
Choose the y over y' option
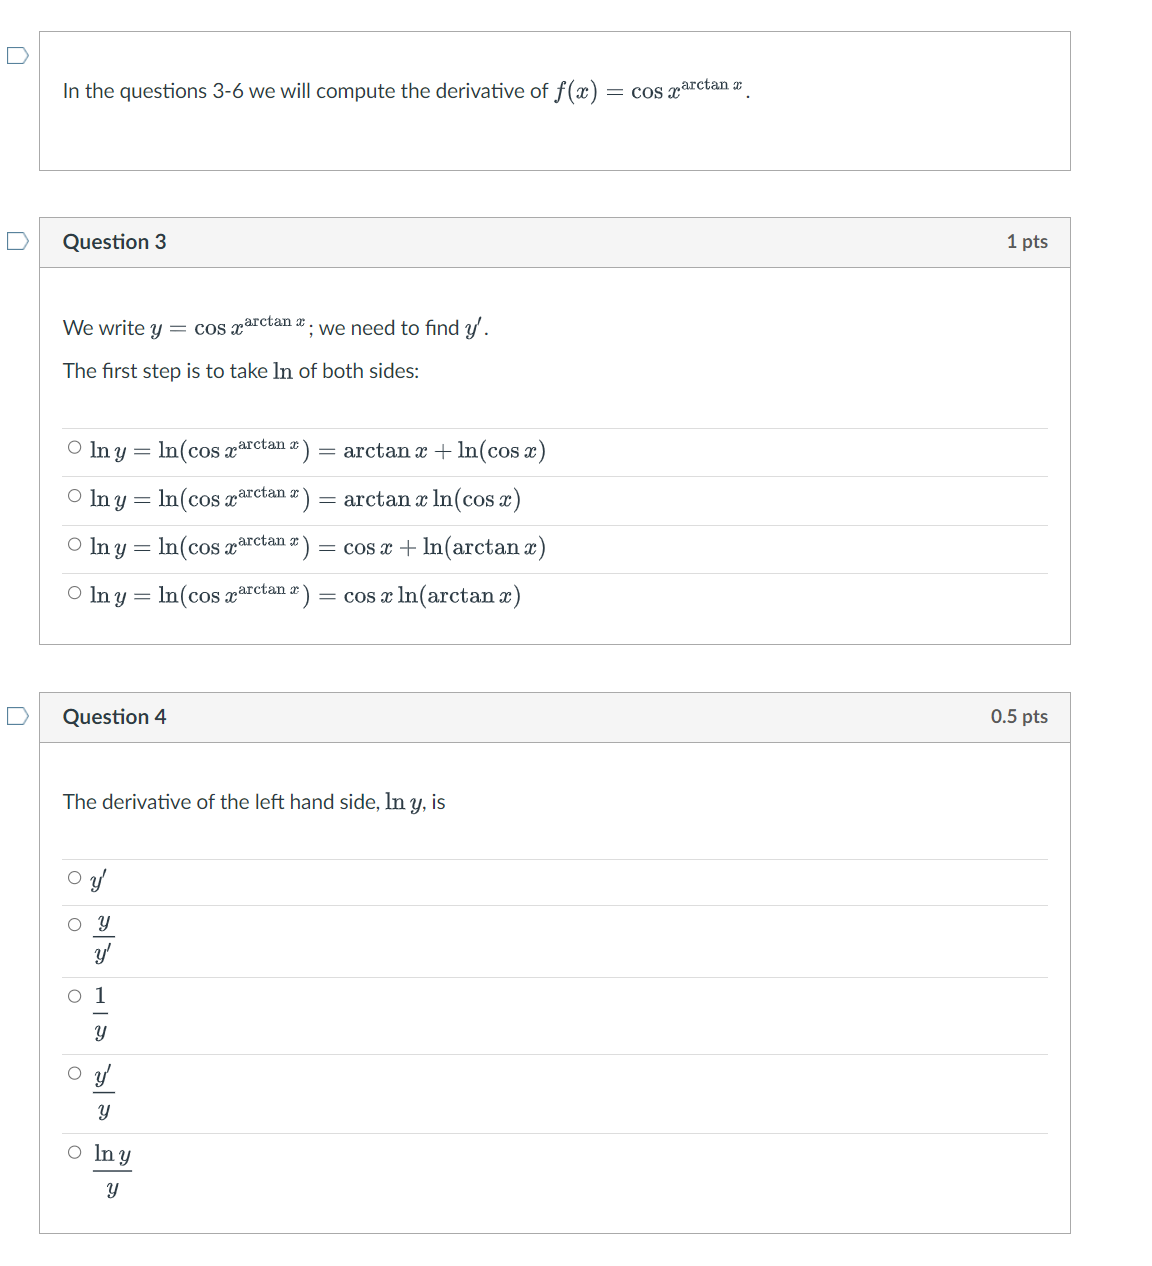pos(74,924)
